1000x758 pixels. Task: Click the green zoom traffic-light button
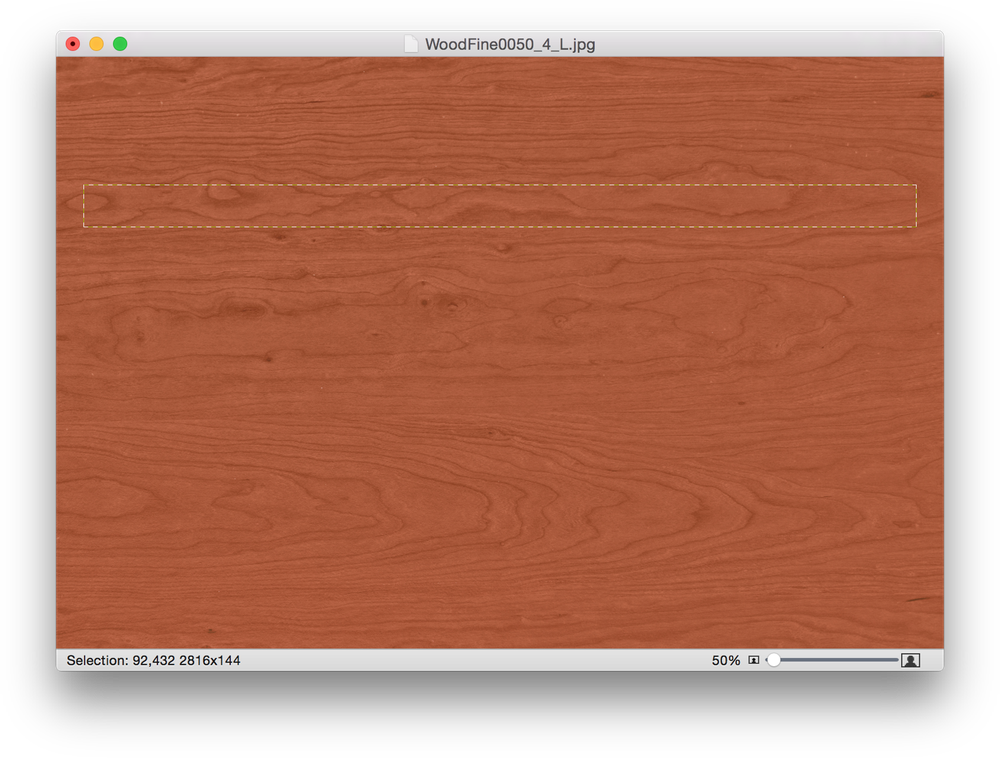[x=120, y=44]
